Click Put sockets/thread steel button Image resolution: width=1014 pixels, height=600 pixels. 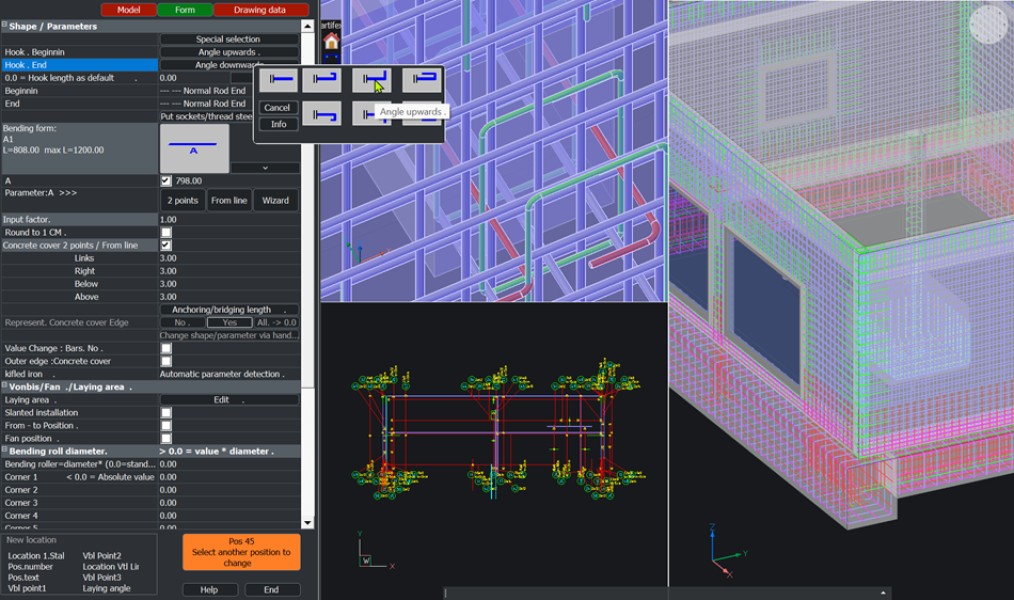pos(206,116)
